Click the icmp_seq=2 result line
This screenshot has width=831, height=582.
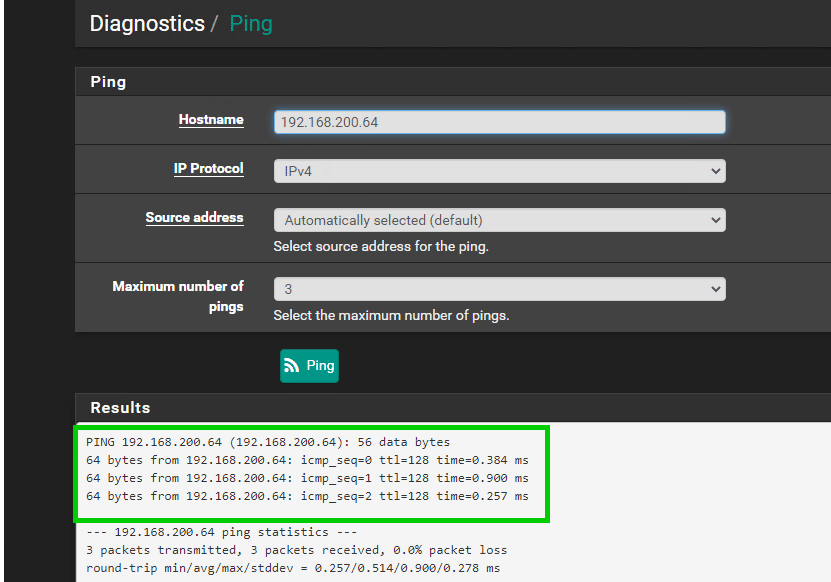[x=307, y=496]
